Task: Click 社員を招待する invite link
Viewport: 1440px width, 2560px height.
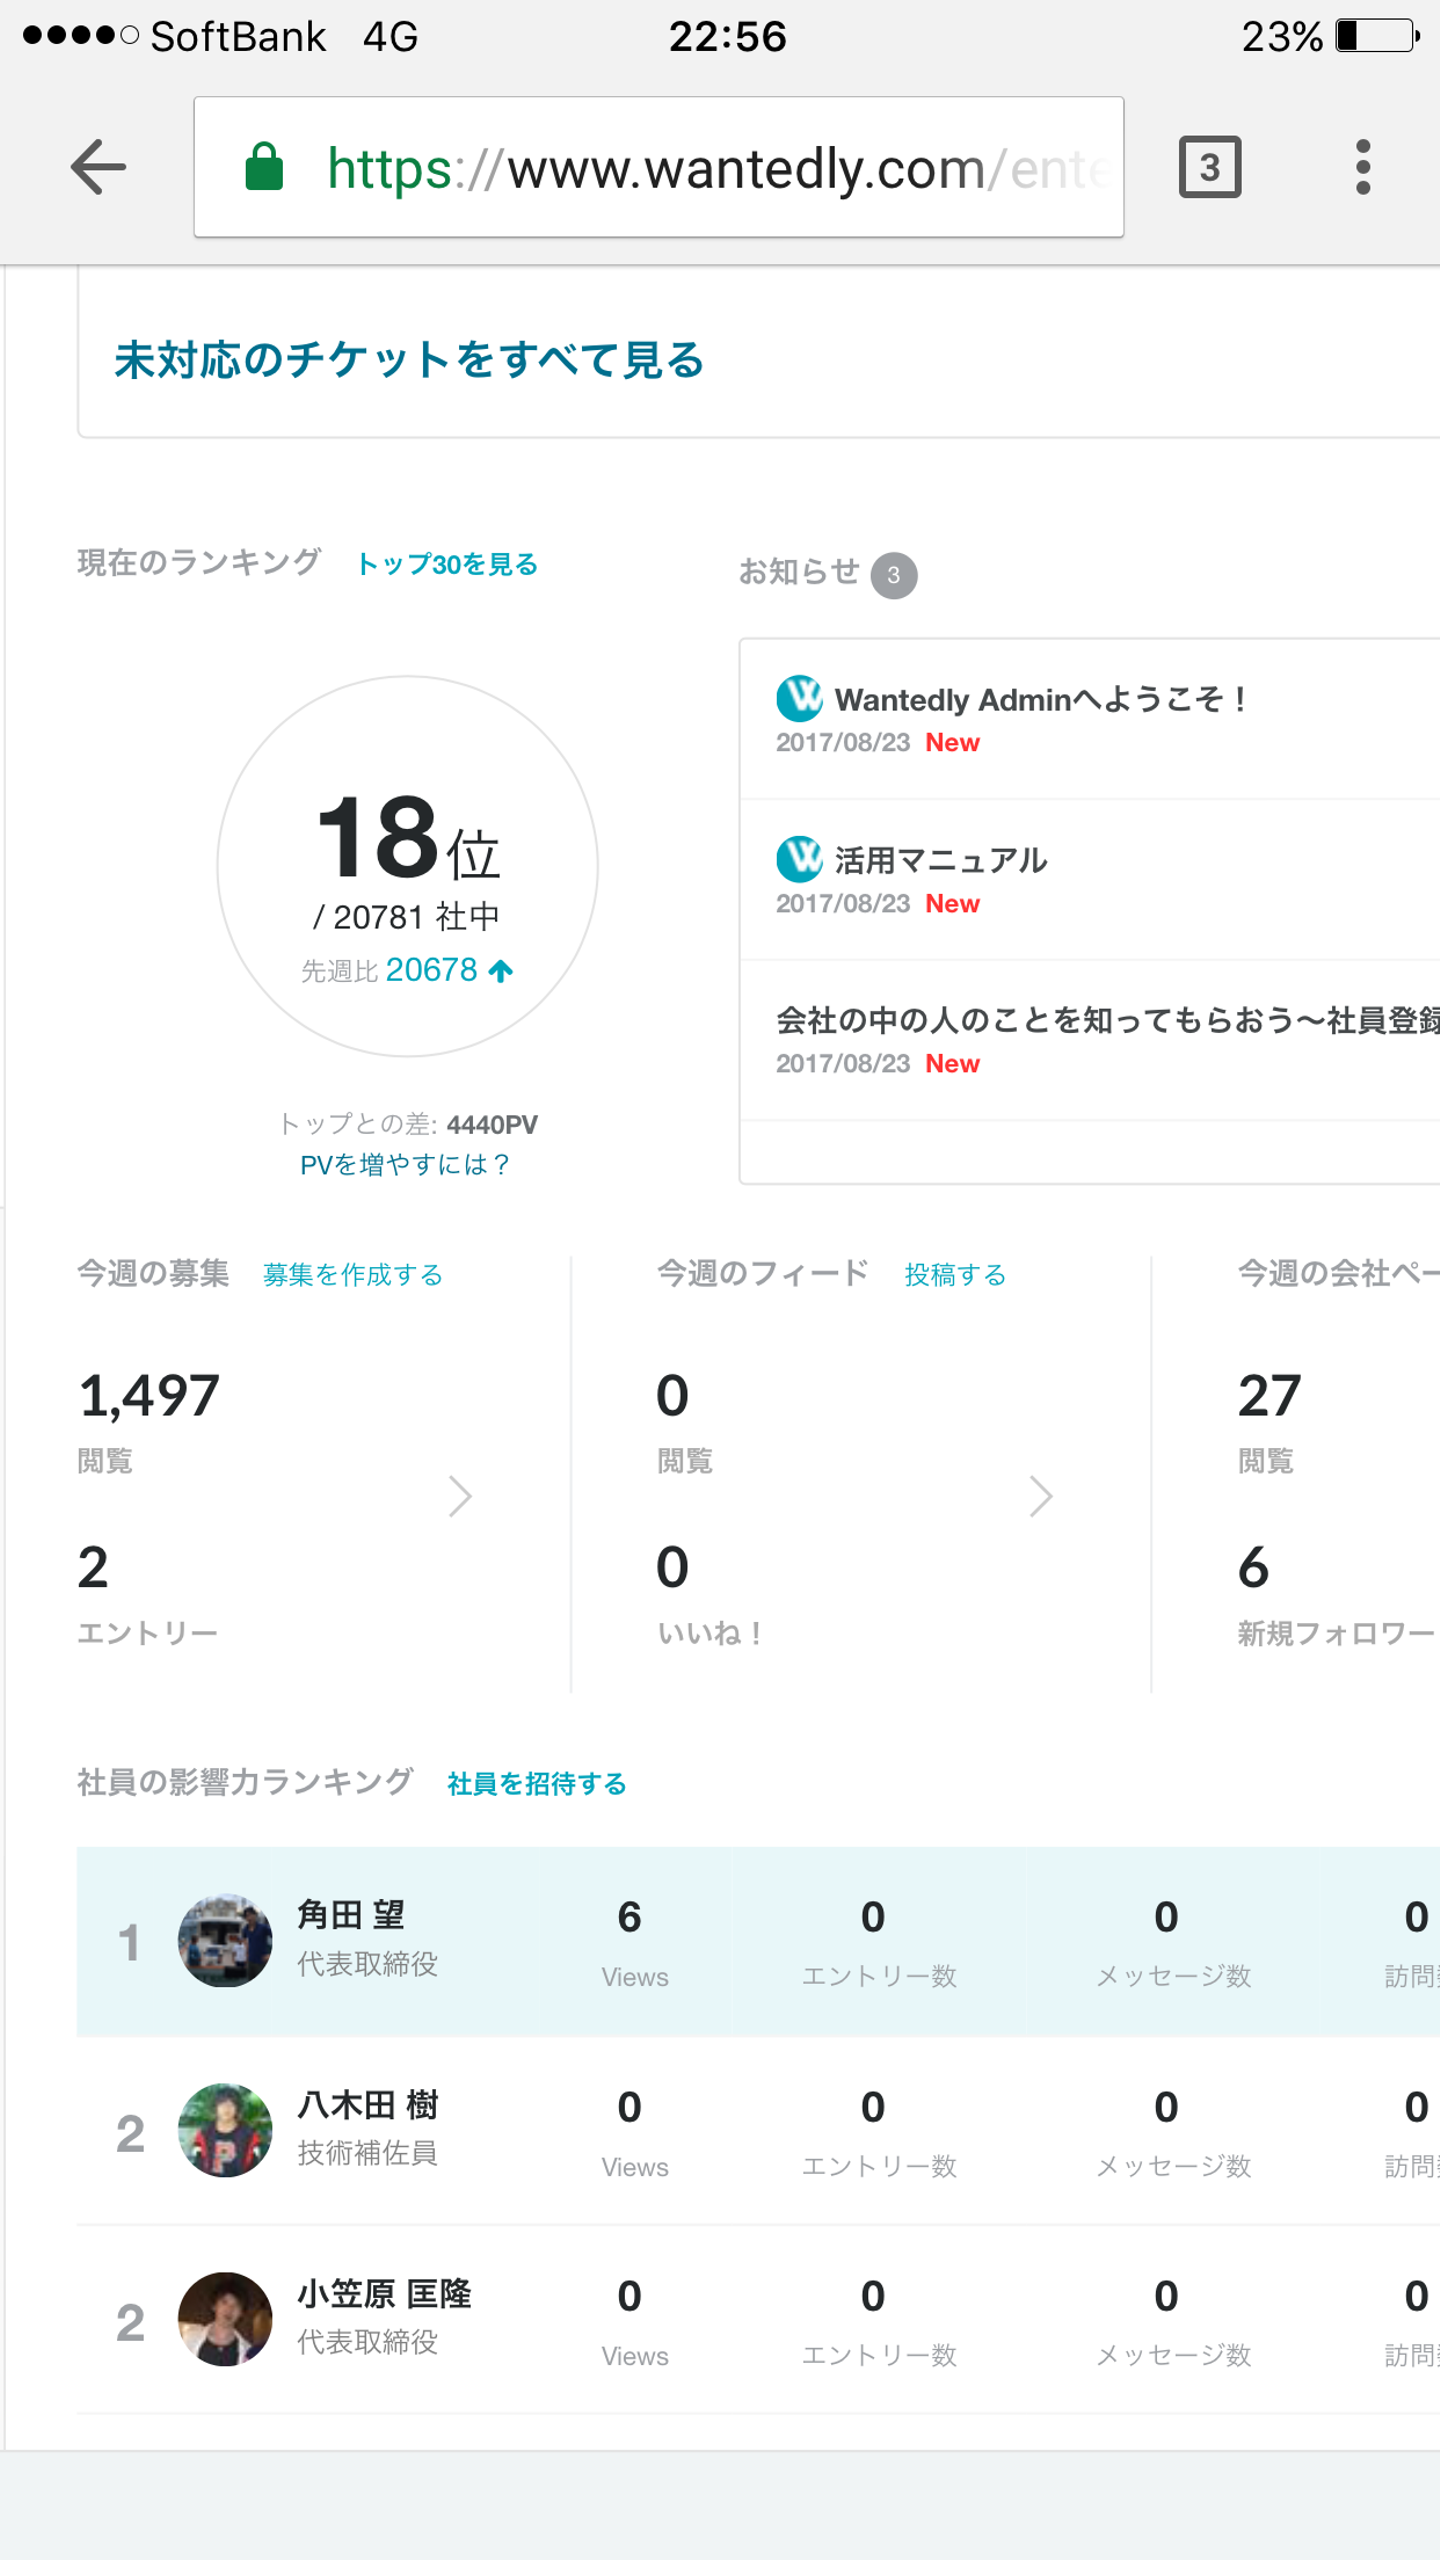Action: [536, 1784]
